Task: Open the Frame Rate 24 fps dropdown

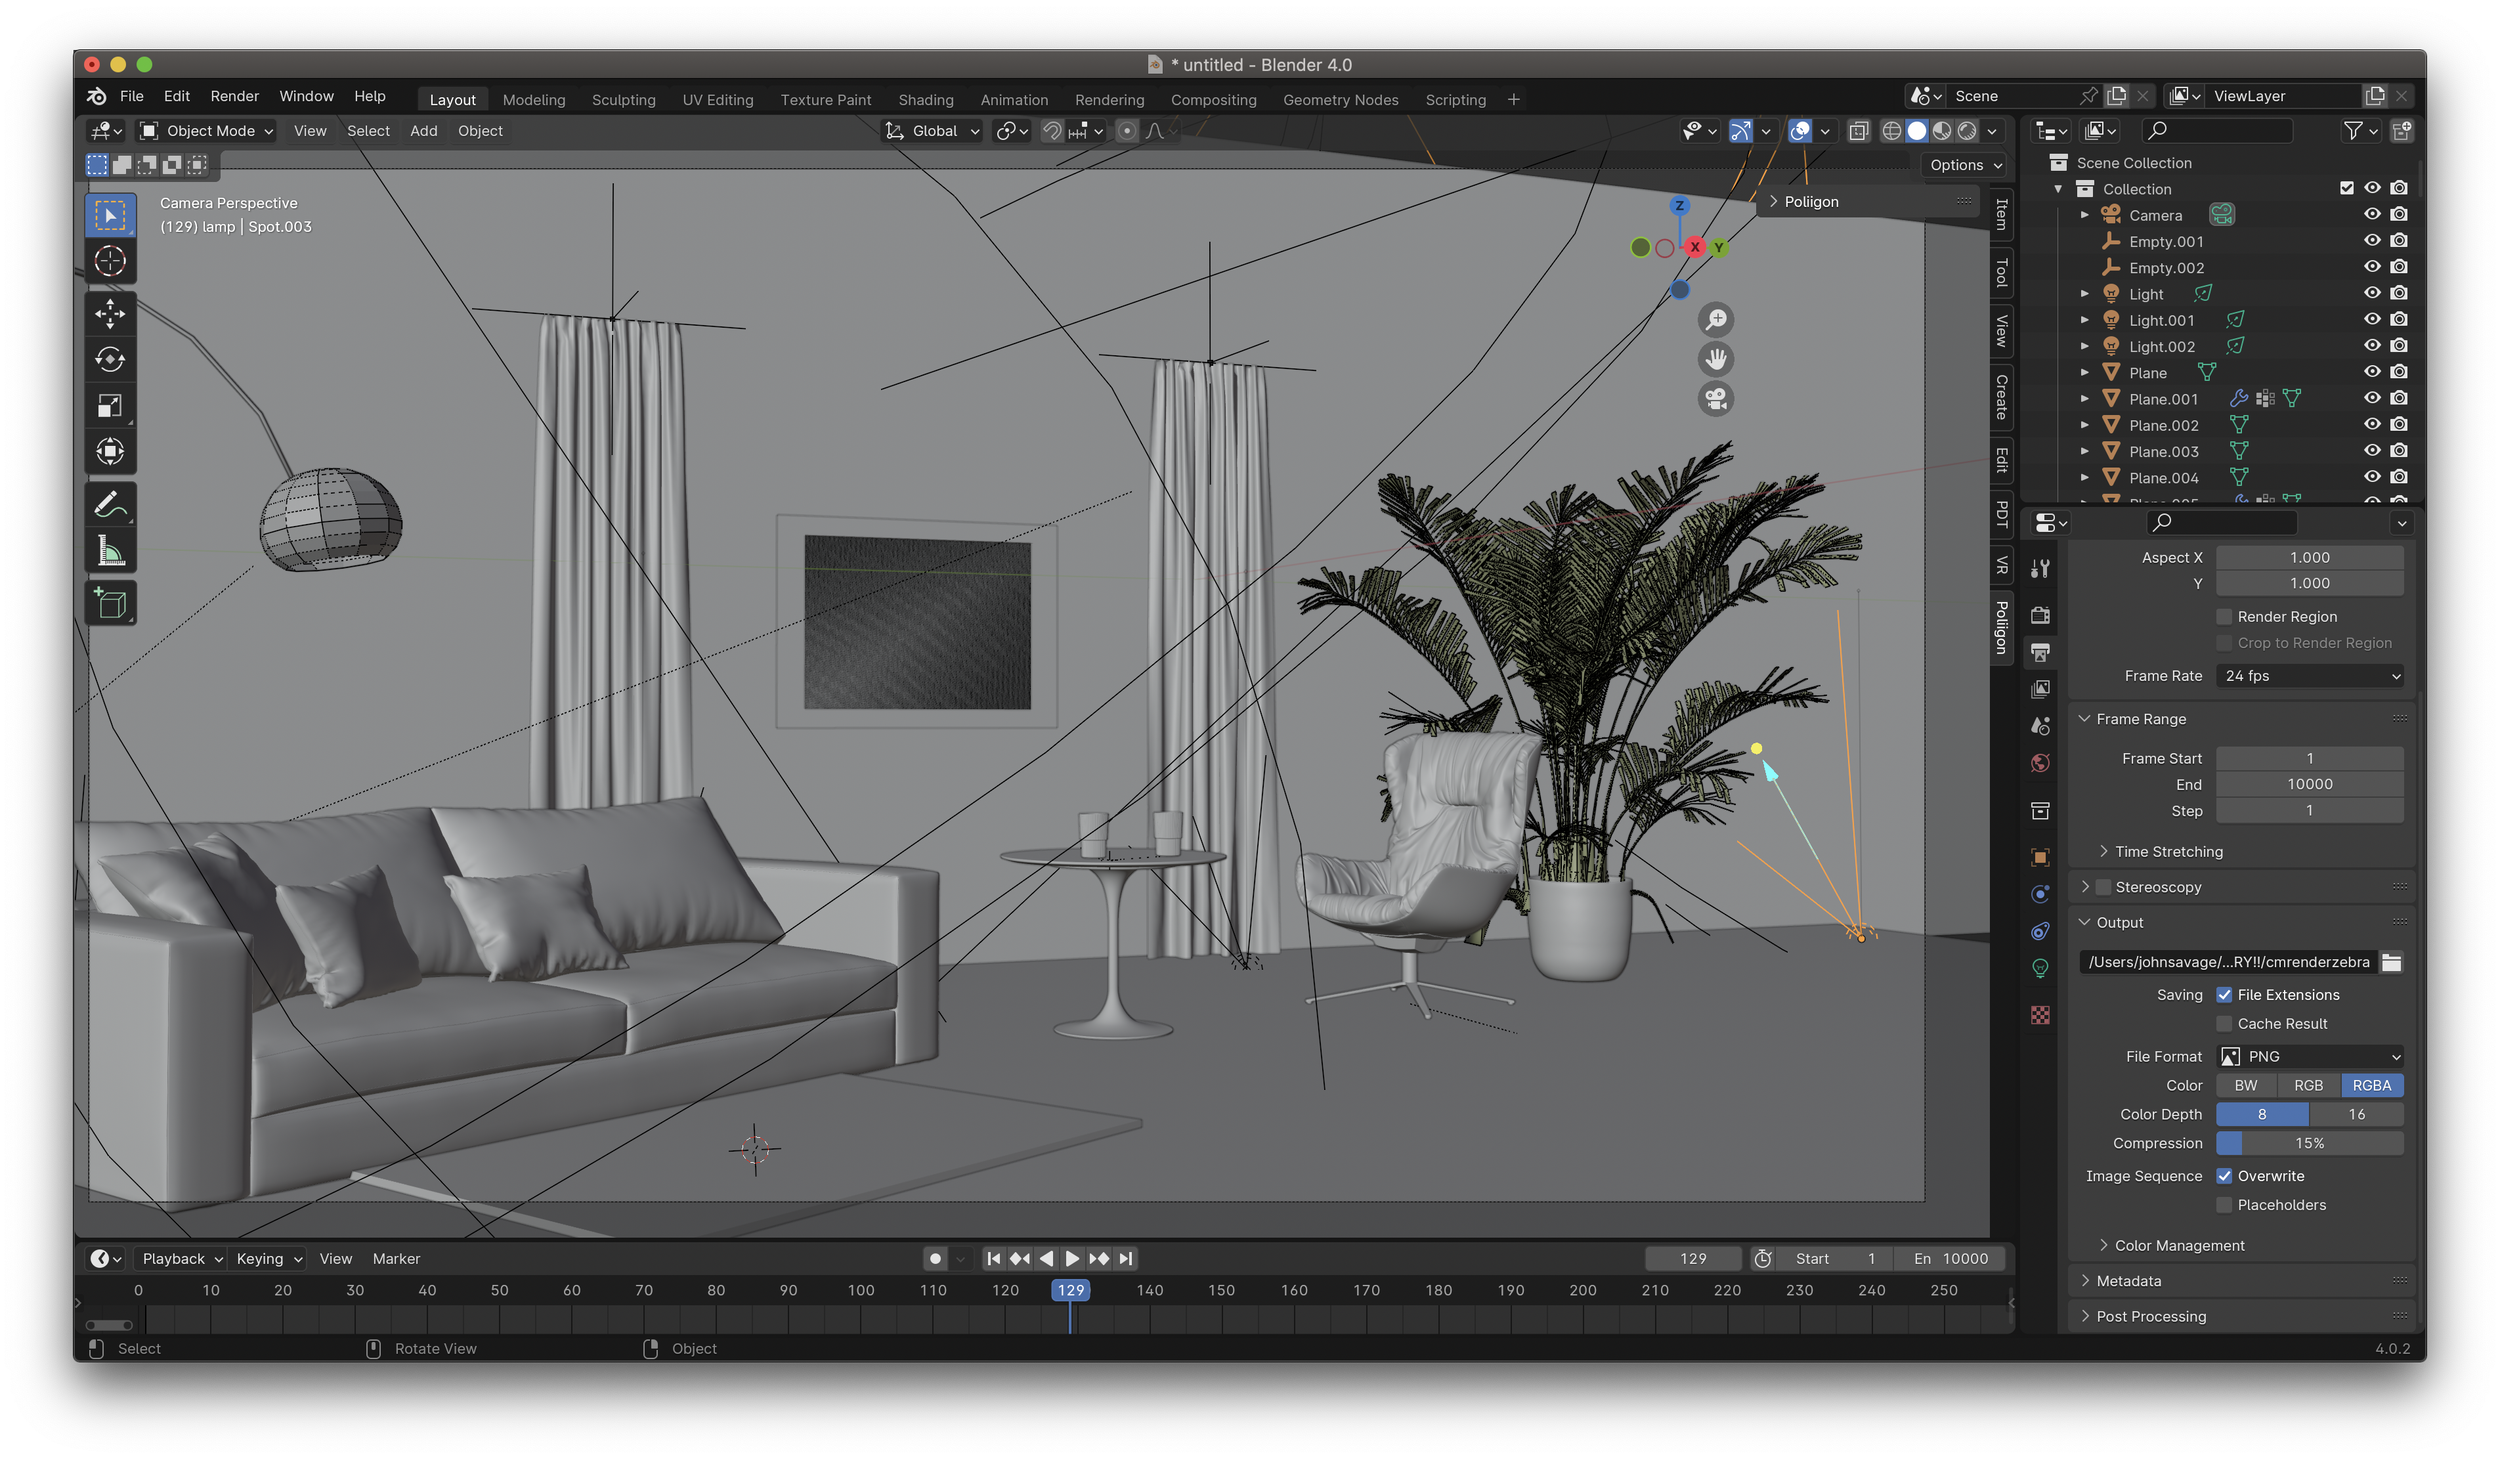Action: click(x=2310, y=676)
